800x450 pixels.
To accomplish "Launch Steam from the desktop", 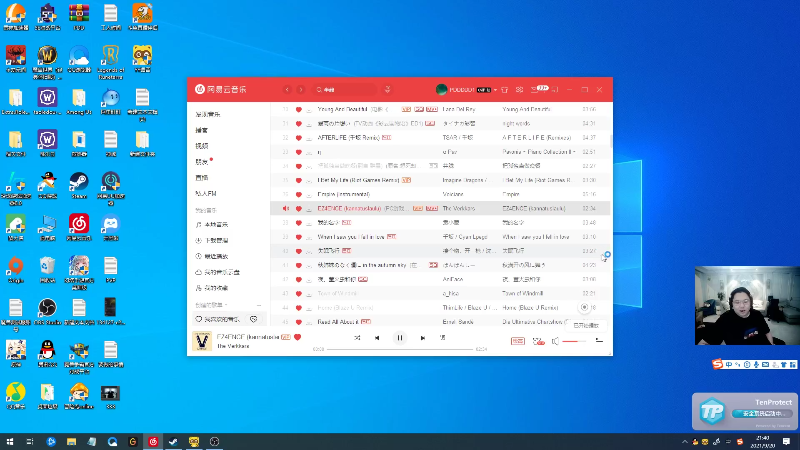I will click(x=79, y=185).
